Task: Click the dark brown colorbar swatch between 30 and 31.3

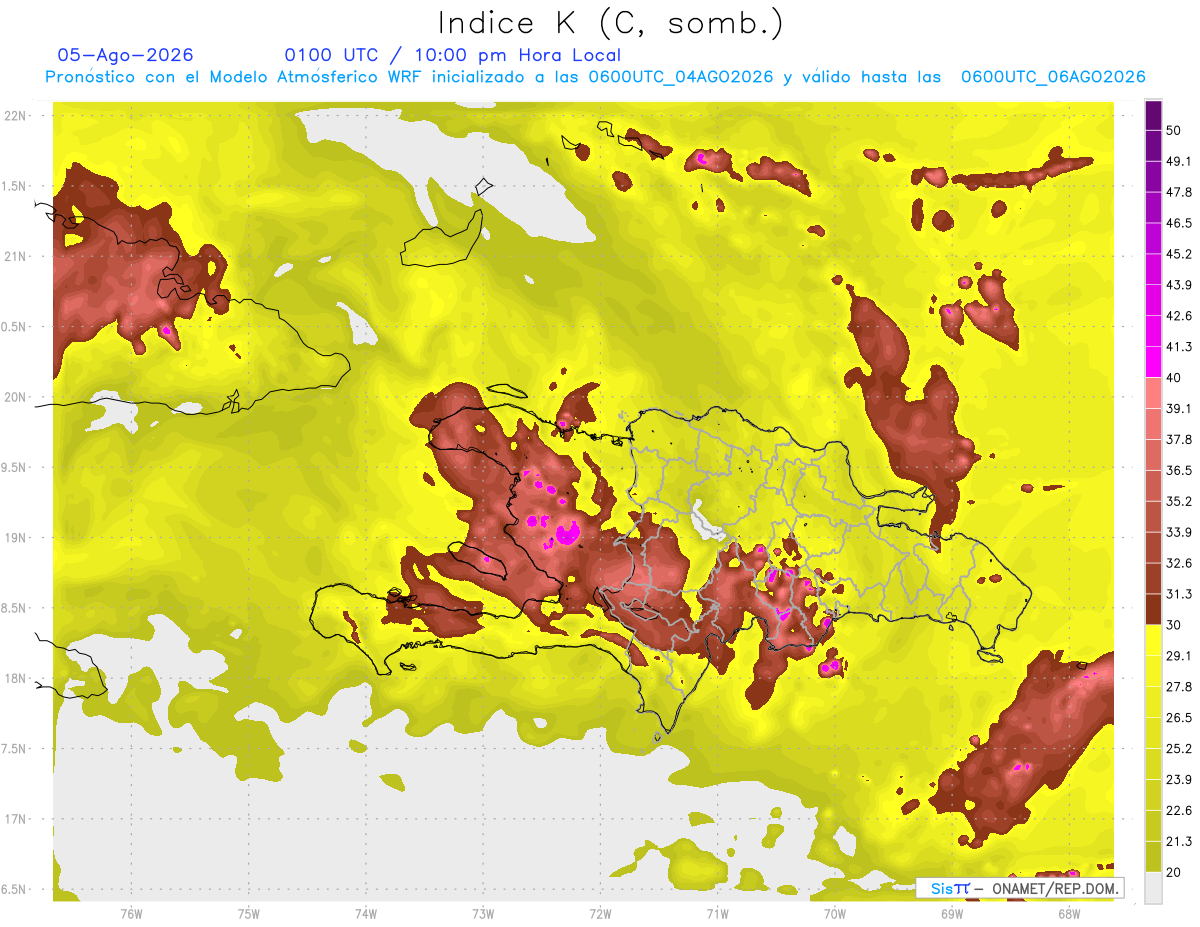Action: click(x=1153, y=610)
